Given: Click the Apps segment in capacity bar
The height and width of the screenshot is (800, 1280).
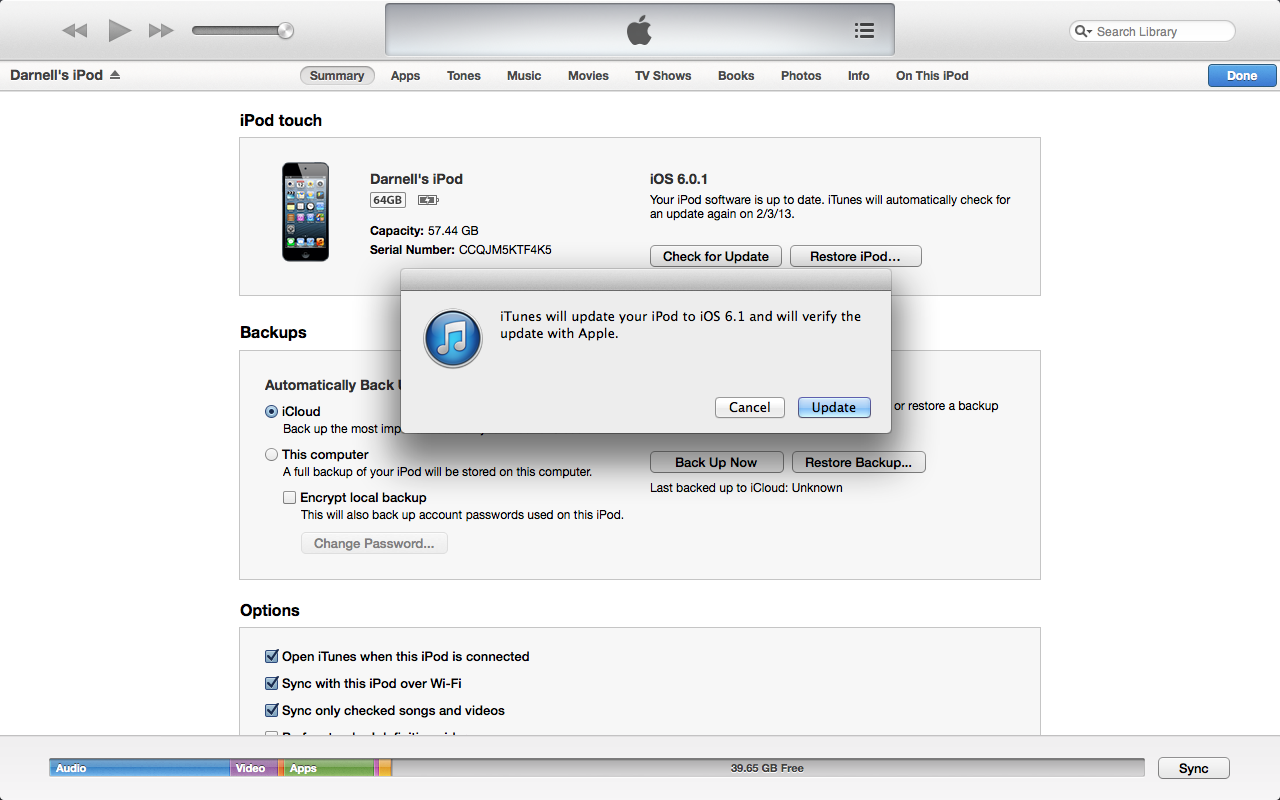Looking at the screenshot, I should tap(329, 768).
